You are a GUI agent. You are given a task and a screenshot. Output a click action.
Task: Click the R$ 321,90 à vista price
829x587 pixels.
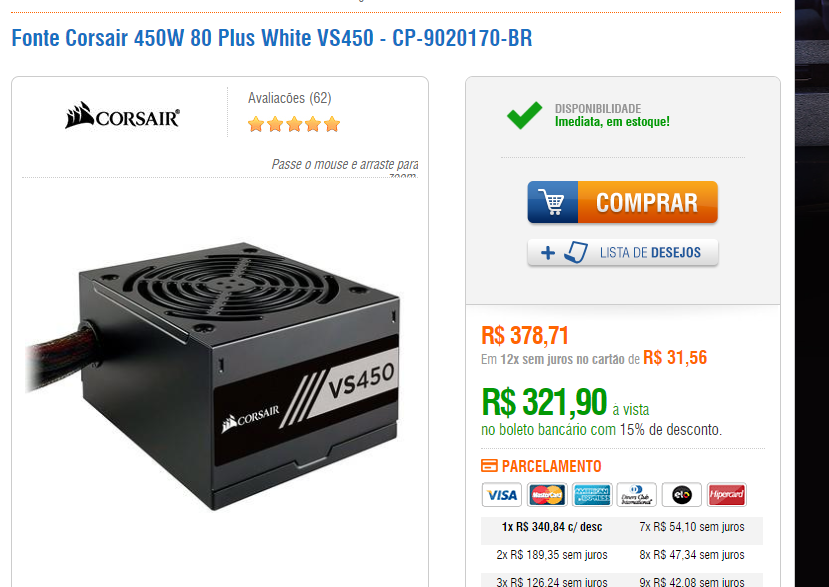coord(565,403)
